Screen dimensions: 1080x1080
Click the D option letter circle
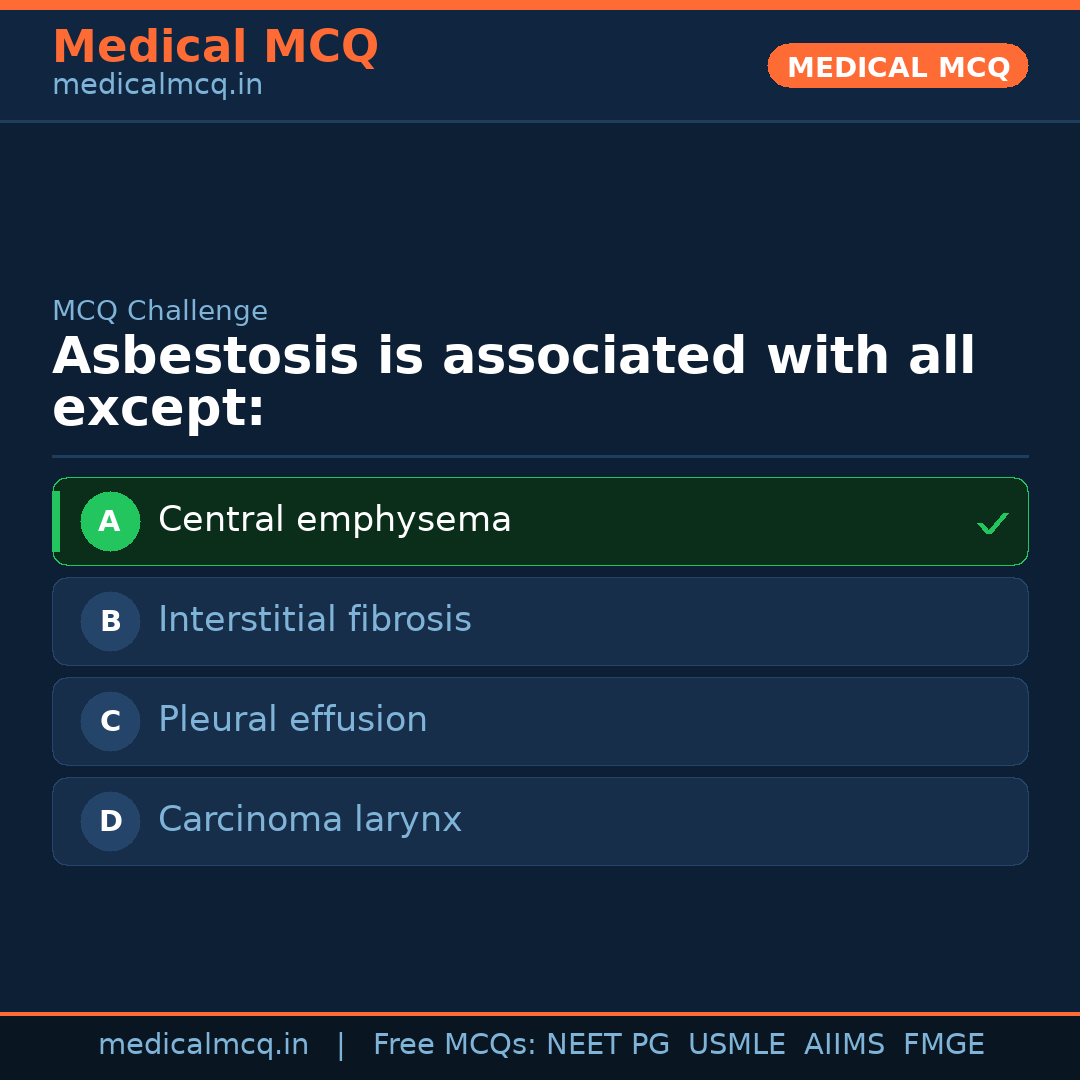click(110, 821)
